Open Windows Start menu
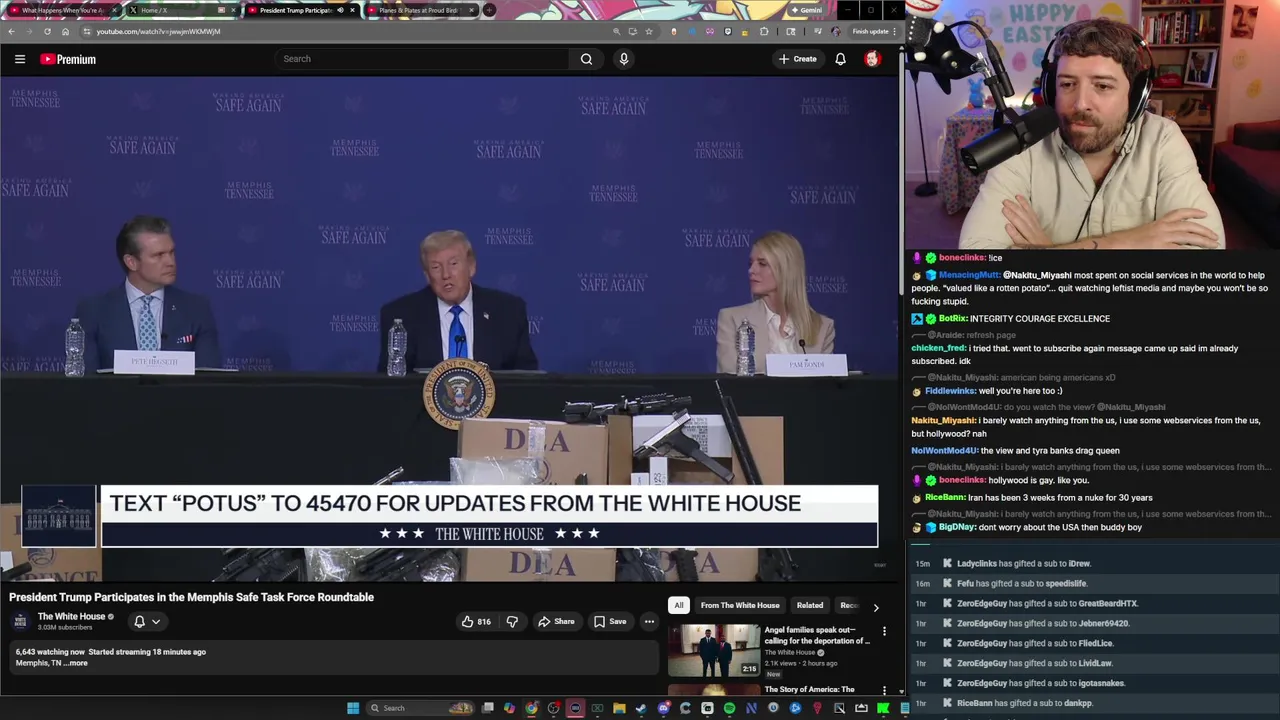1280x720 pixels. 353,708
